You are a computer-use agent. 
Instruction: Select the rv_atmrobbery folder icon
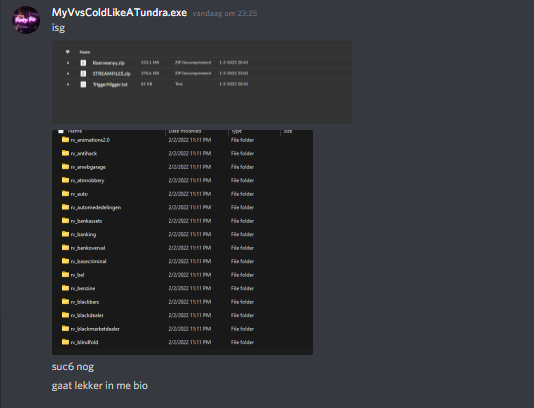point(65,180)
